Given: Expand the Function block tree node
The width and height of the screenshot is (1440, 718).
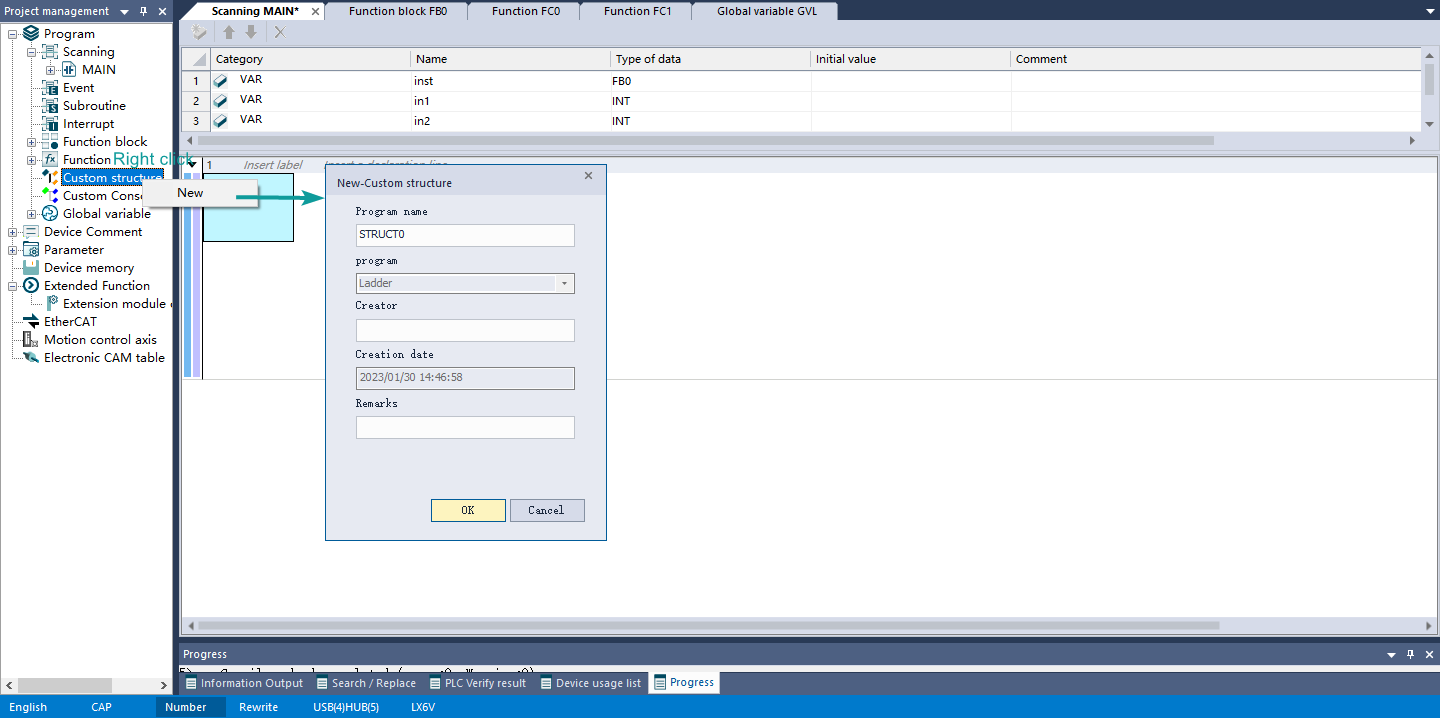Looking at the screenshot, I should (32, 142).
